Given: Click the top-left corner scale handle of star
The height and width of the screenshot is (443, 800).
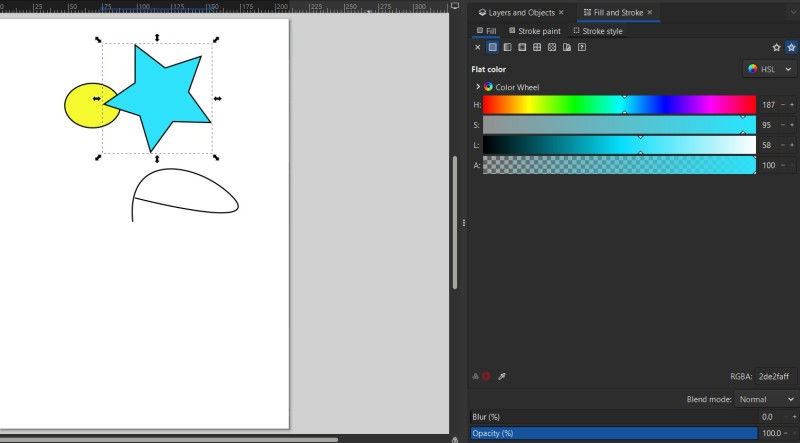Looking at the screenshot, I should click(x=98, y=39).
